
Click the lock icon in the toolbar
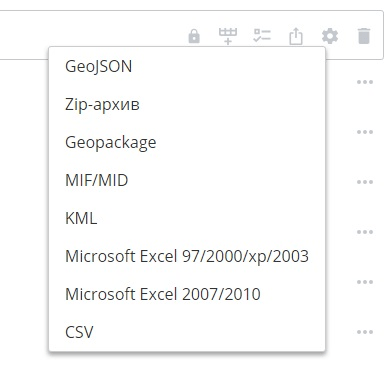tap(194, 36)
